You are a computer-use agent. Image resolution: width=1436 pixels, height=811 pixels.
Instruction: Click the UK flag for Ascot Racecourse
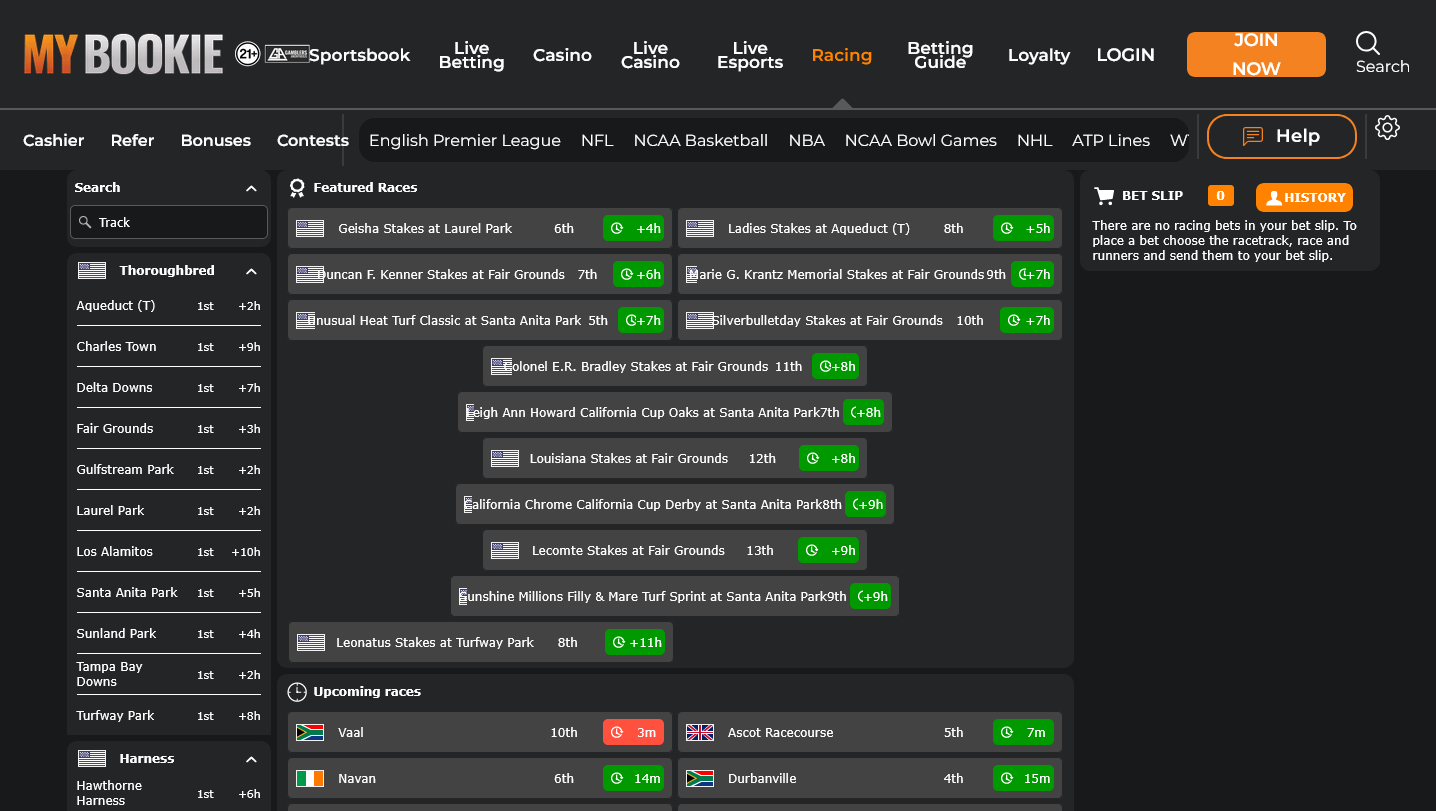pyautogui.click(x=700, y=733)
